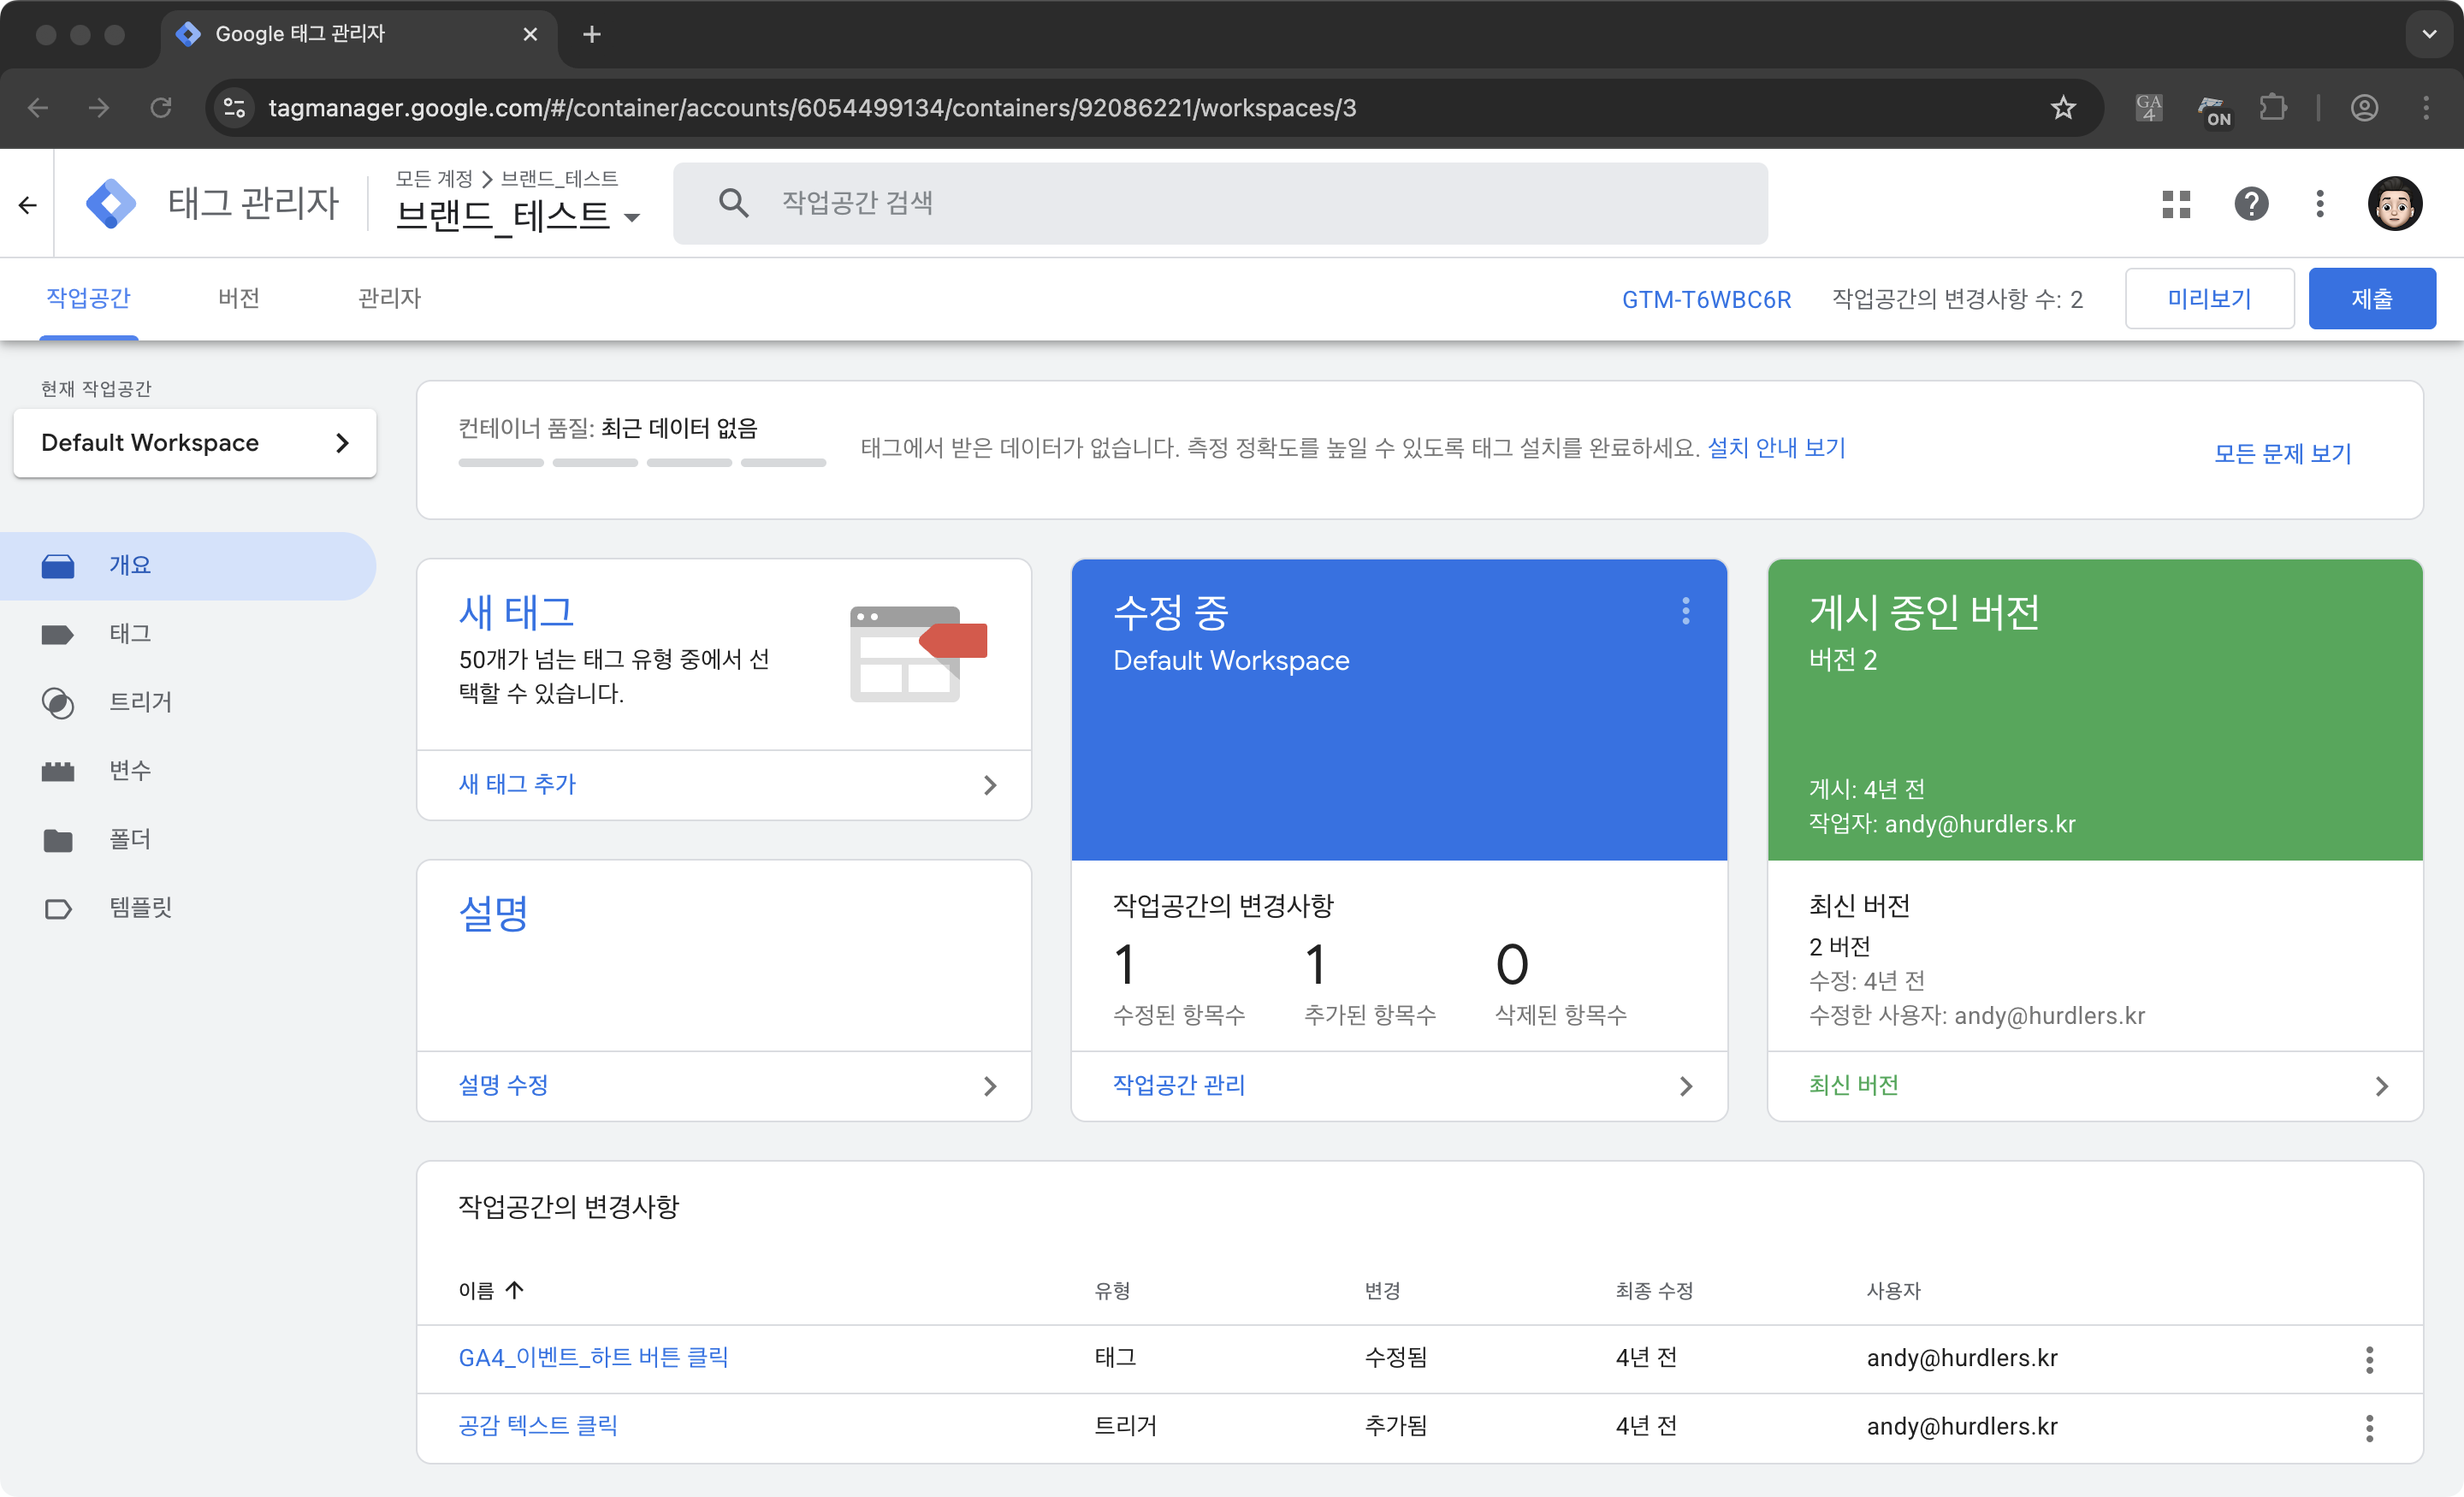Screen dimensions: 2464x1497
Task: Click the 폴더 folder icon in the sidebar
Action: pyautogui.click(x=58, y=840)
